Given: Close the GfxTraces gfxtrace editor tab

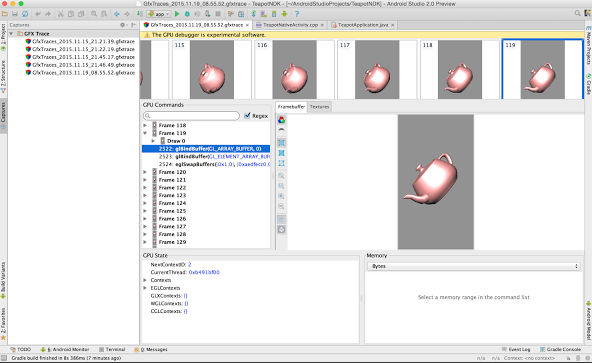Looking at the screenshot, I should 248,25.
